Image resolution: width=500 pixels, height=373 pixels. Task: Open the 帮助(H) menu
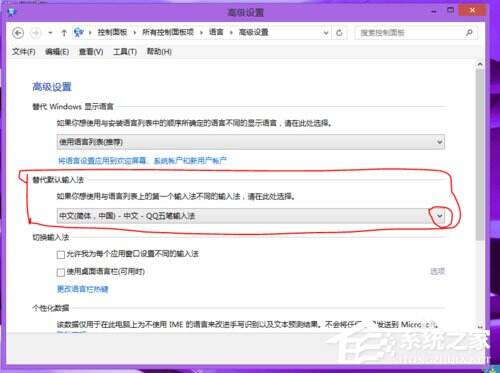coord(159,52)
